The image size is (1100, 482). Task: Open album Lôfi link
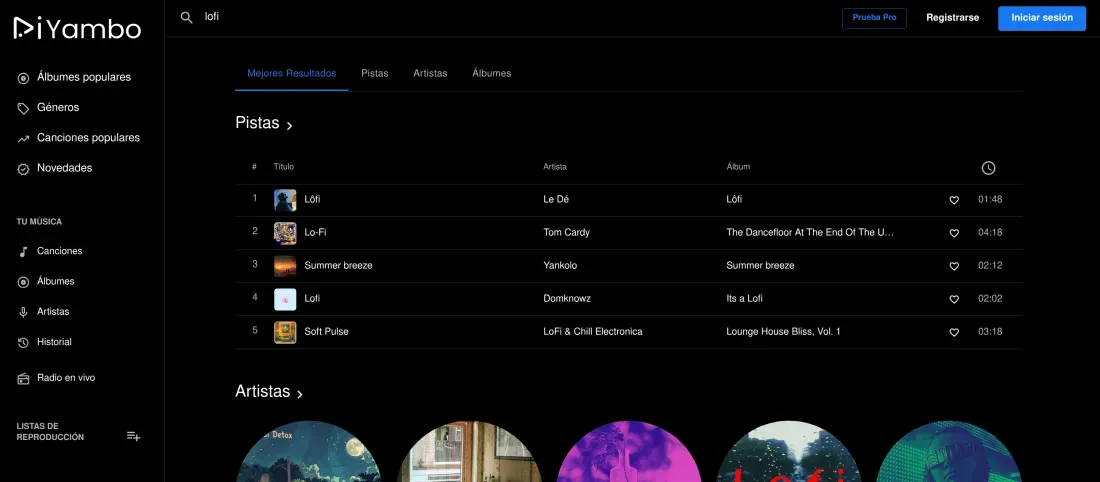point(734,199)
